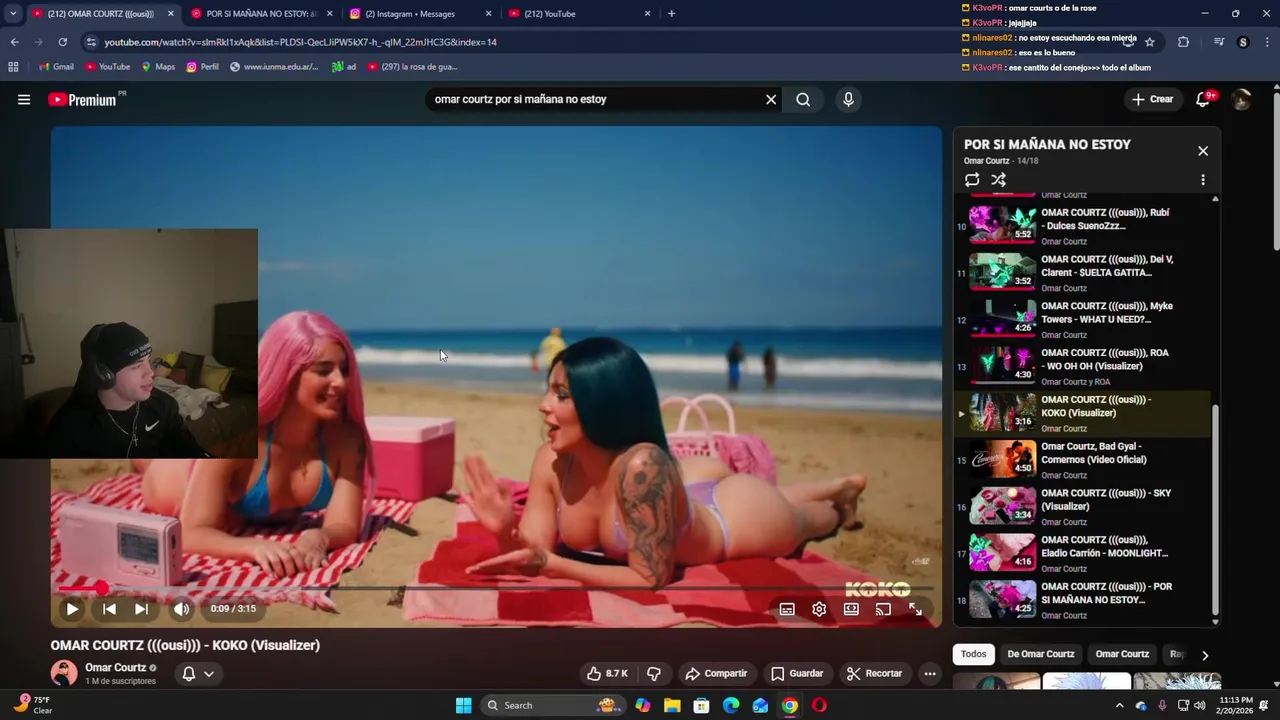Play MOONLIGHT playlist item 17
1280x720 pixels.
tap(1084, 553)
